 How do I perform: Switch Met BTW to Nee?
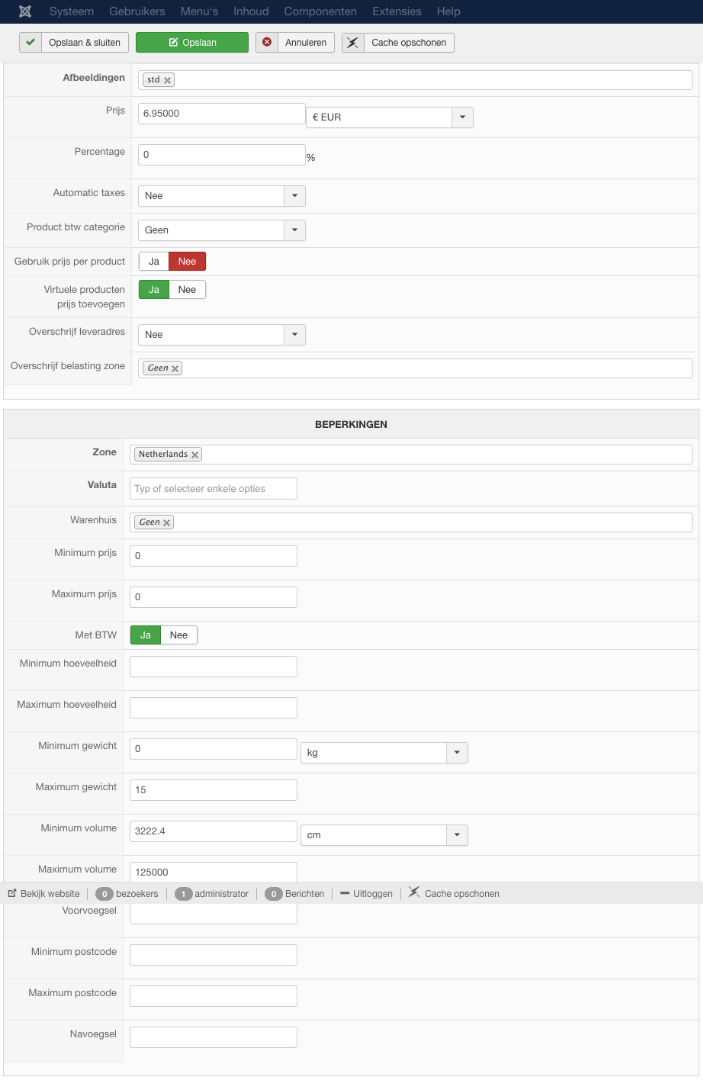(x=179, y=635)
